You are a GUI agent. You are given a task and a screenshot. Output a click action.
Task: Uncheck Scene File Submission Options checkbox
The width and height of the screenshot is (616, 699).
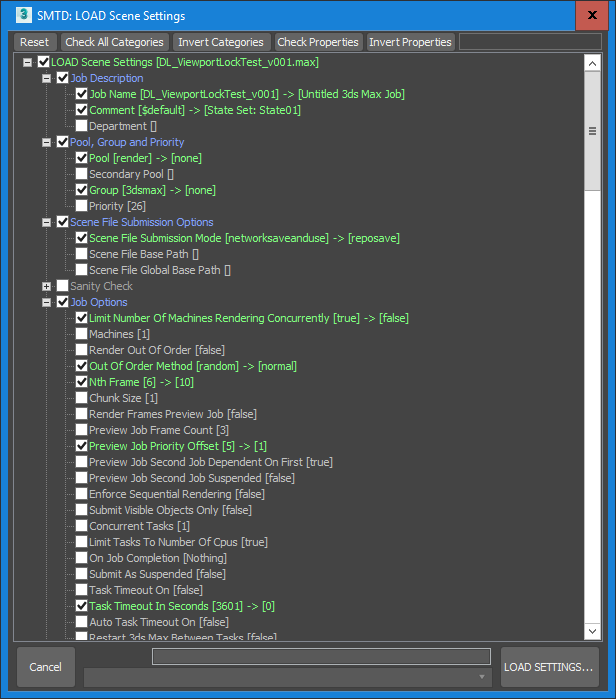pos(63,222)
